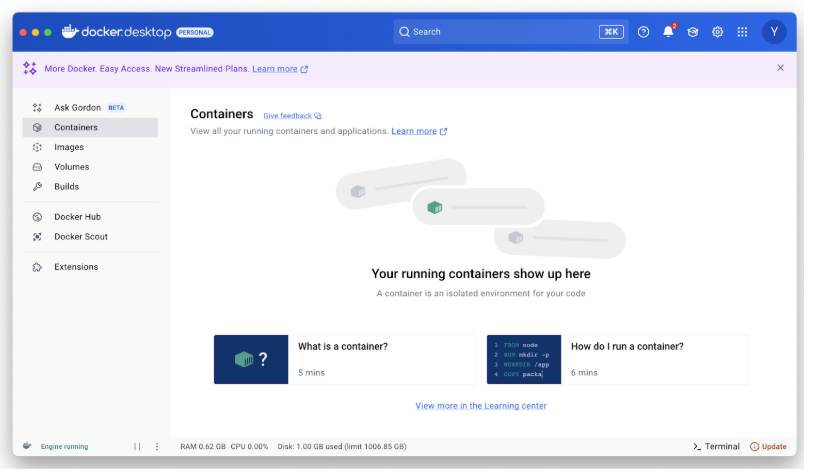Select Images in the sidebar
Screen dimensions: 814x476
pyautogui.click(x=69, y=147)
